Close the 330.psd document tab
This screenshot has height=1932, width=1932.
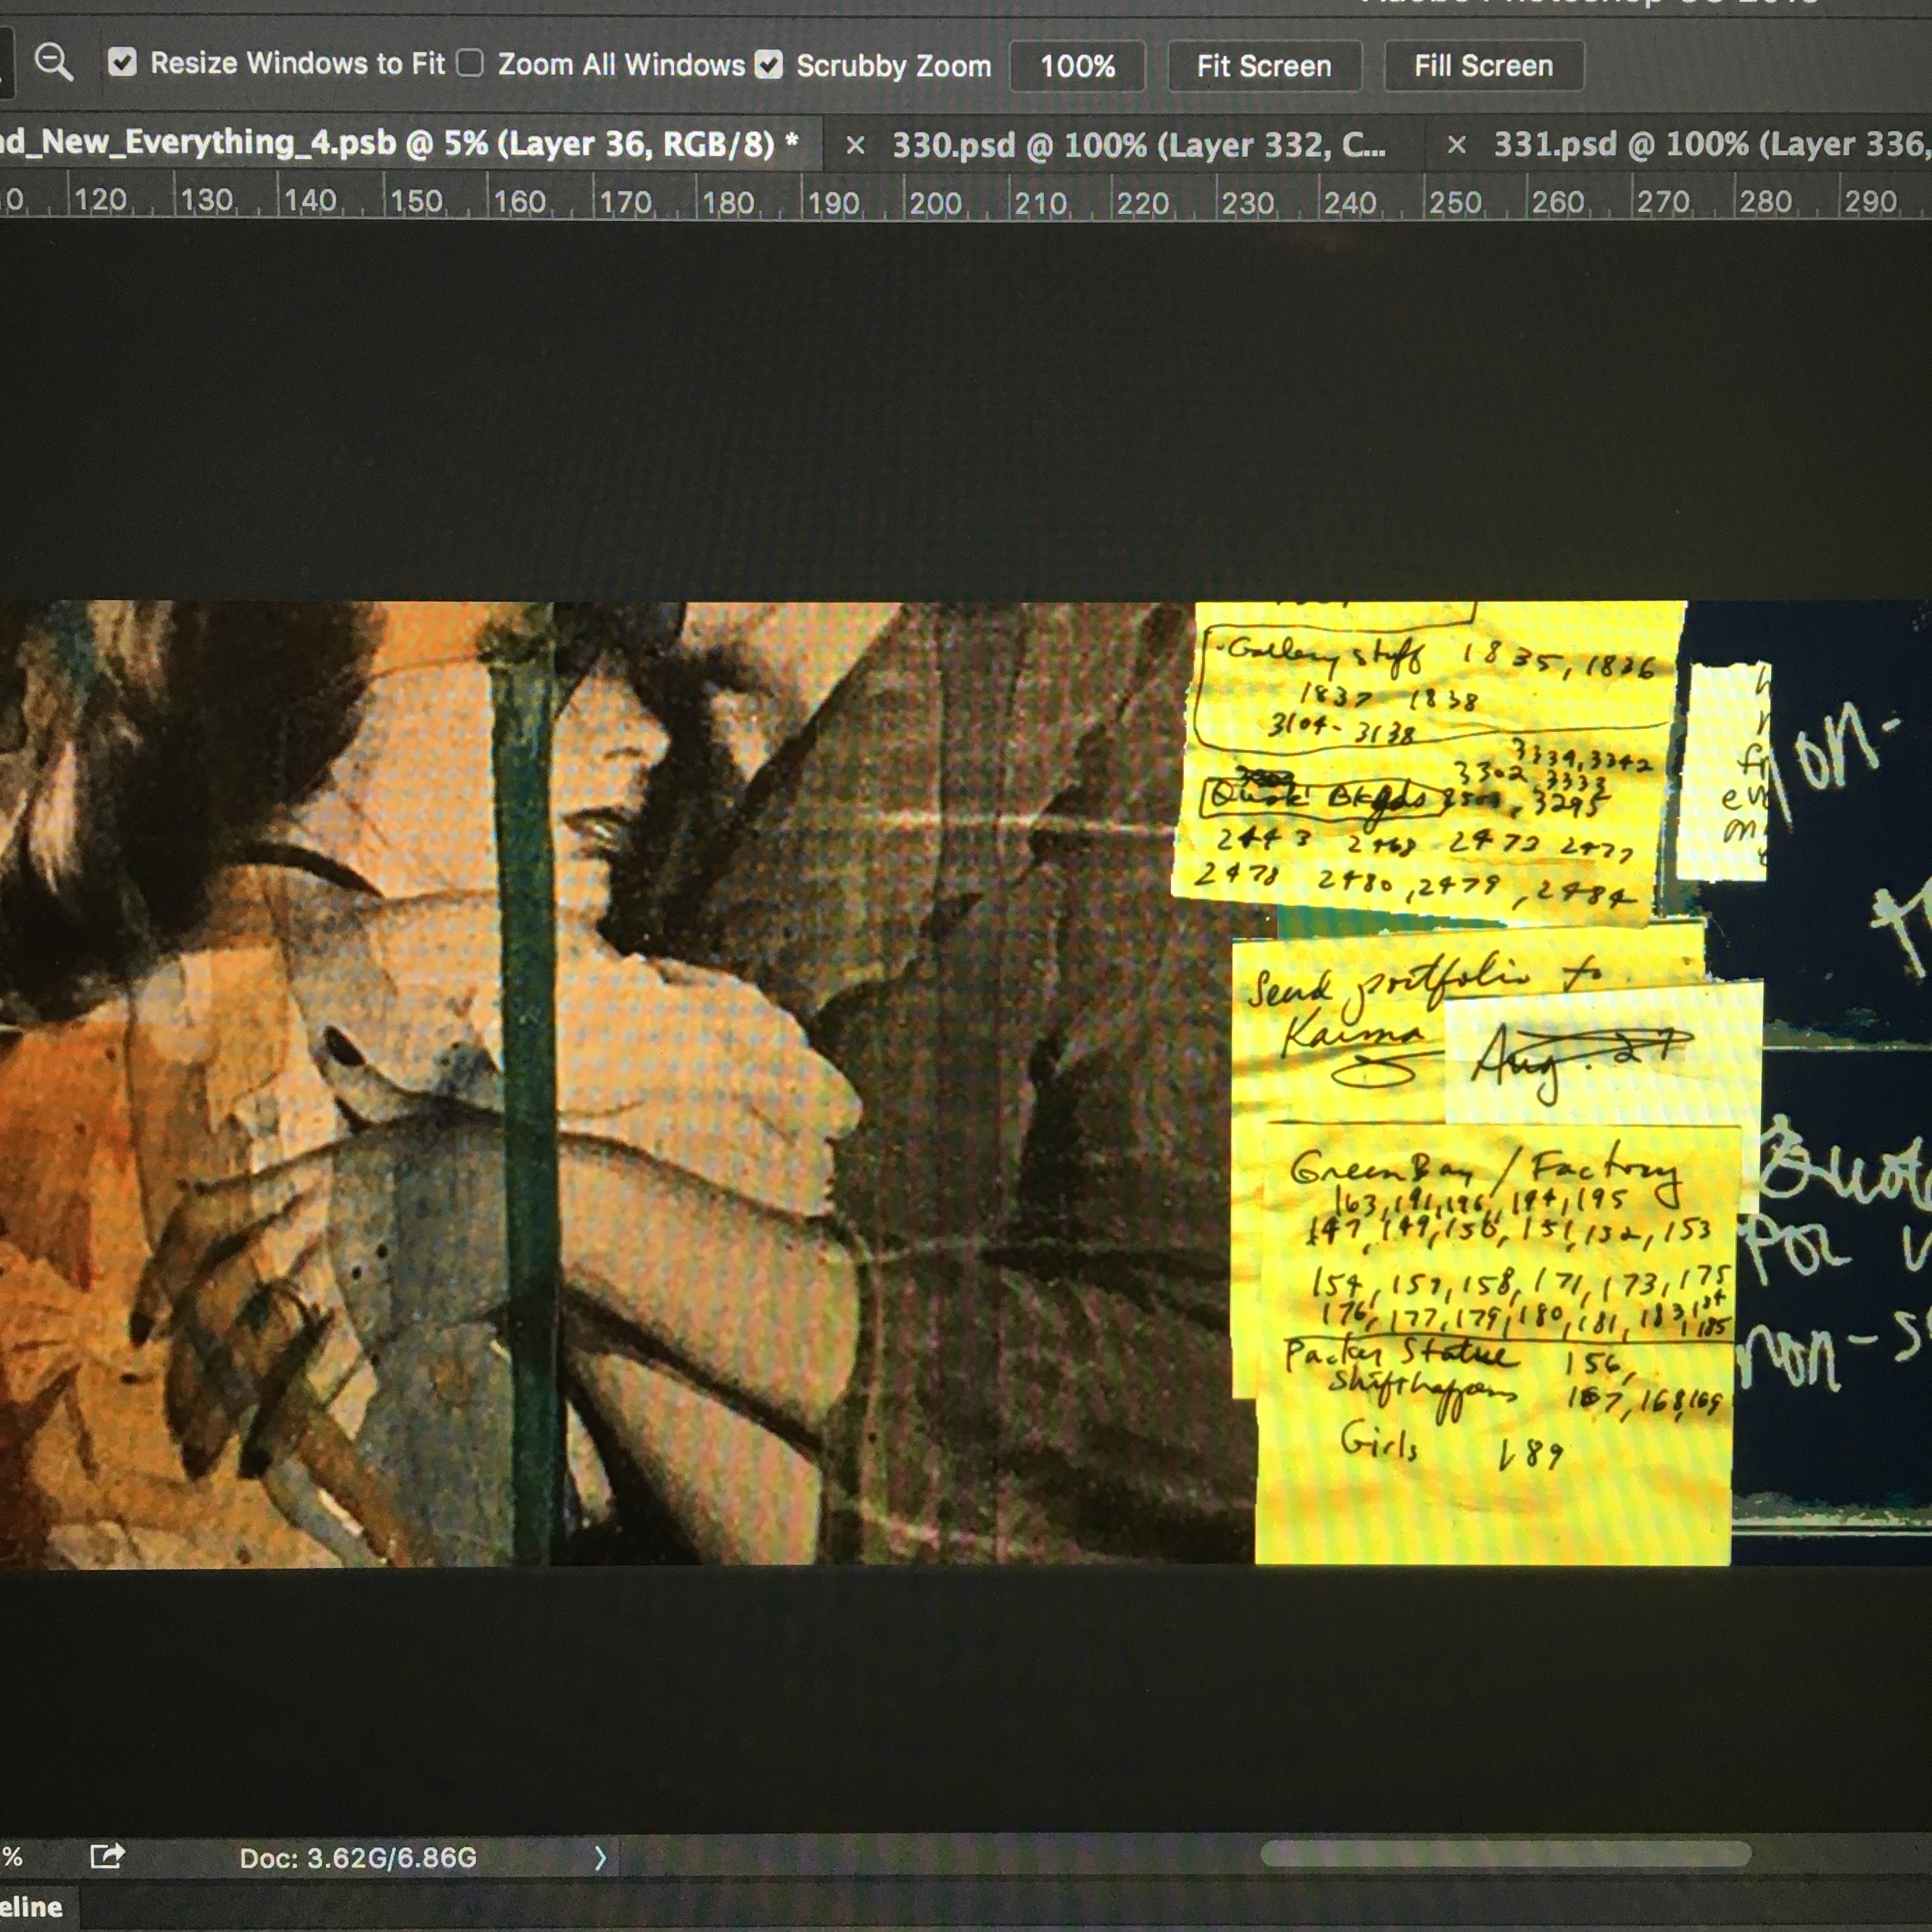point(855,146)
